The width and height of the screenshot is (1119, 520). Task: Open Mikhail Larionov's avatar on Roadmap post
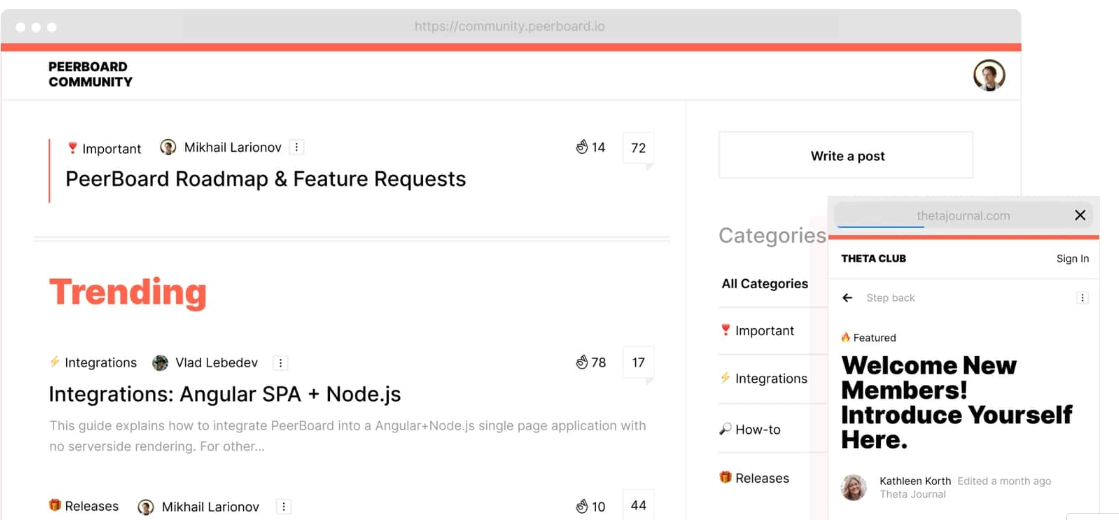pyautogui.click(x=168, y=148)
